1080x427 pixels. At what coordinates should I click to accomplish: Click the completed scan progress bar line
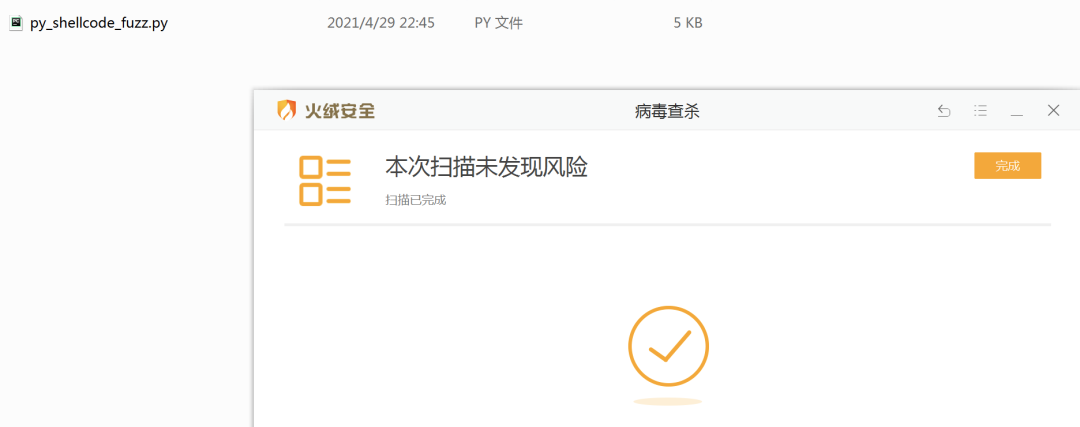coord(667,225)
